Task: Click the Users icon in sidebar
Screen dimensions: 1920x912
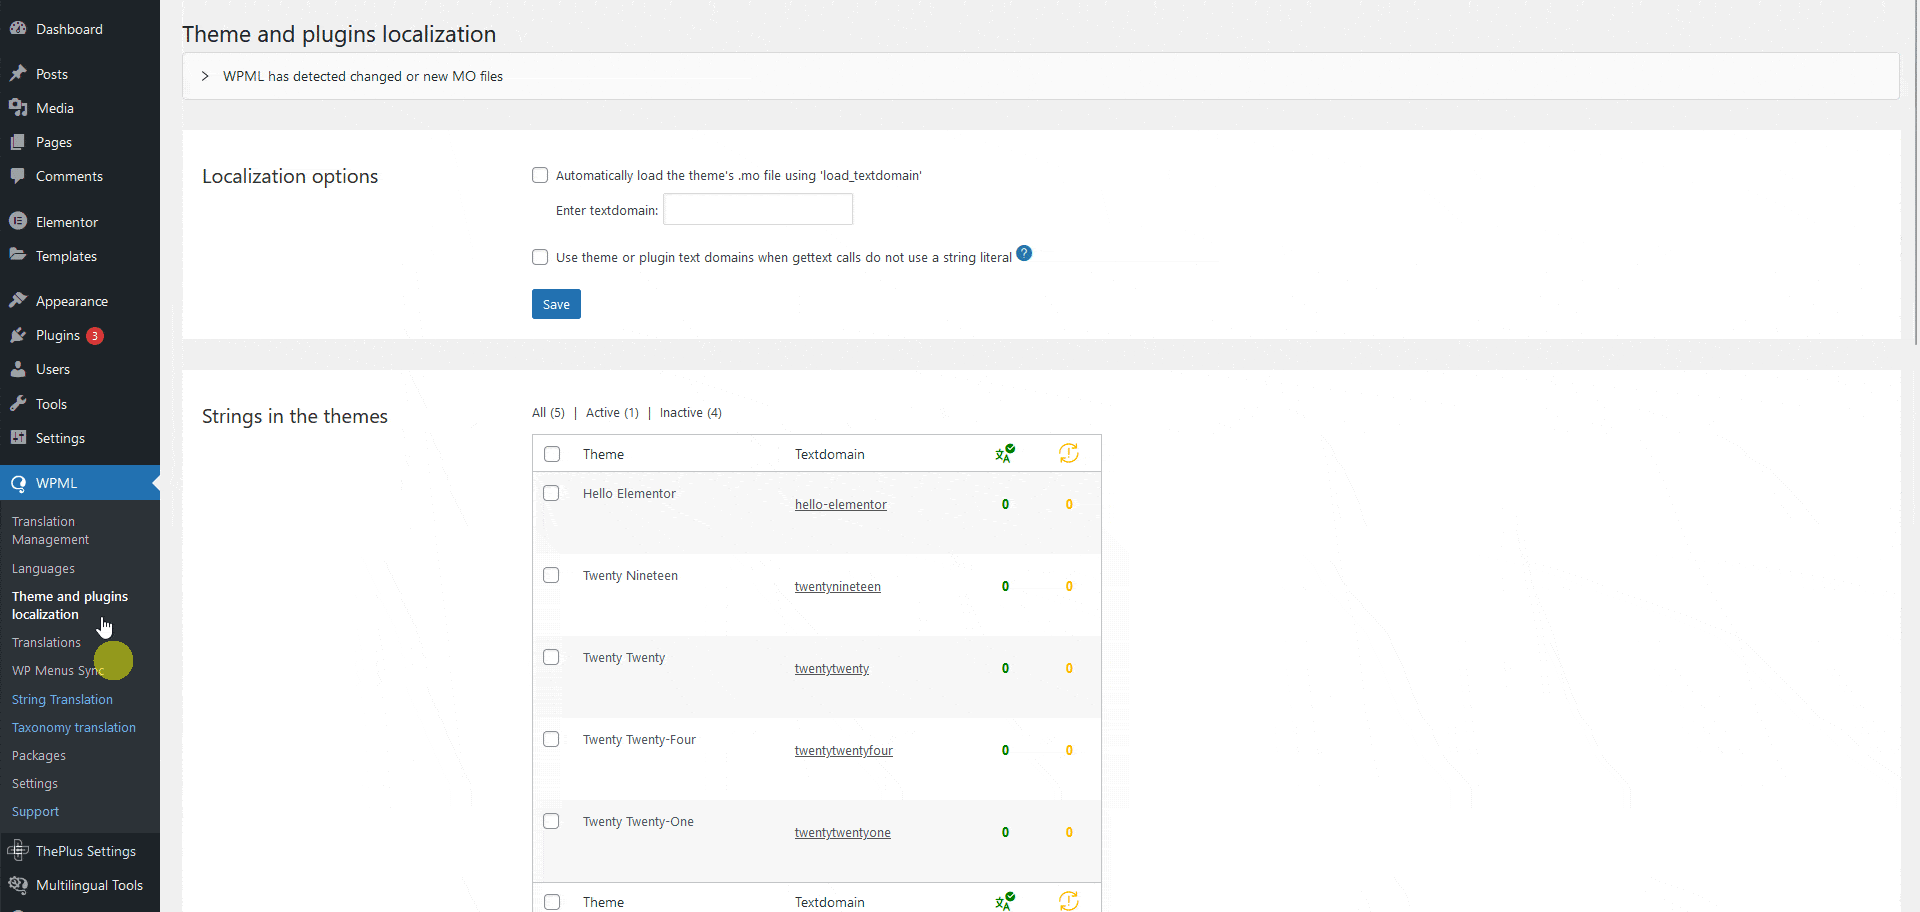Action: [18, 369]
